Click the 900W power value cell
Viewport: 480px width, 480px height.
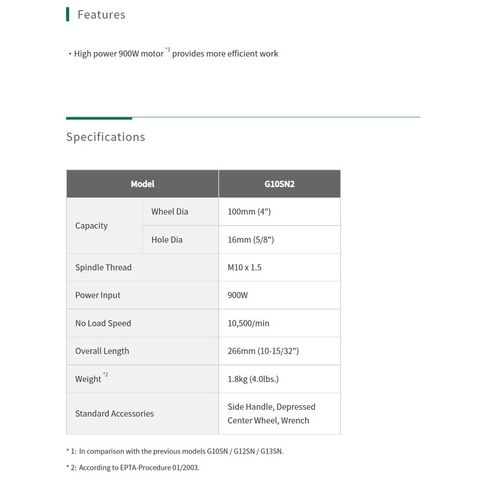[279, 295]
